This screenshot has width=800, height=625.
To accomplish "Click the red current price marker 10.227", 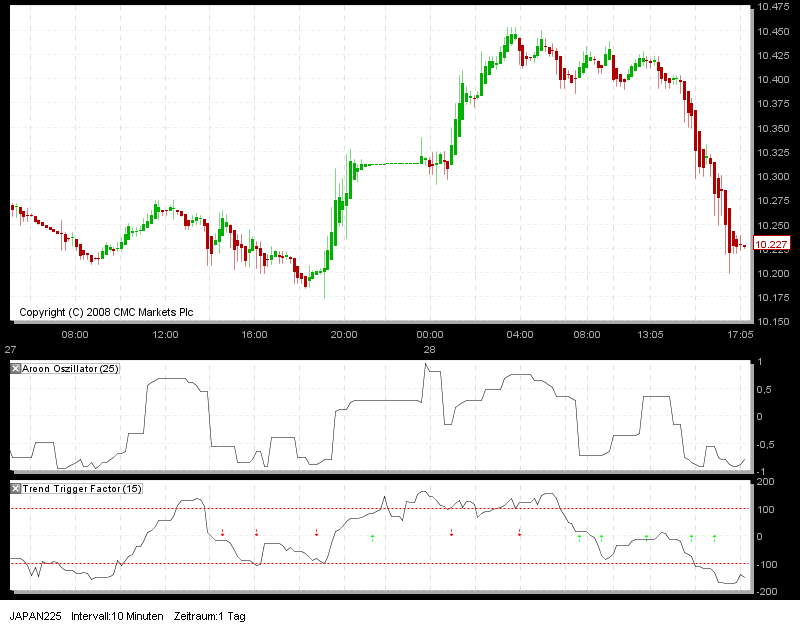I will tap(771, 242).
